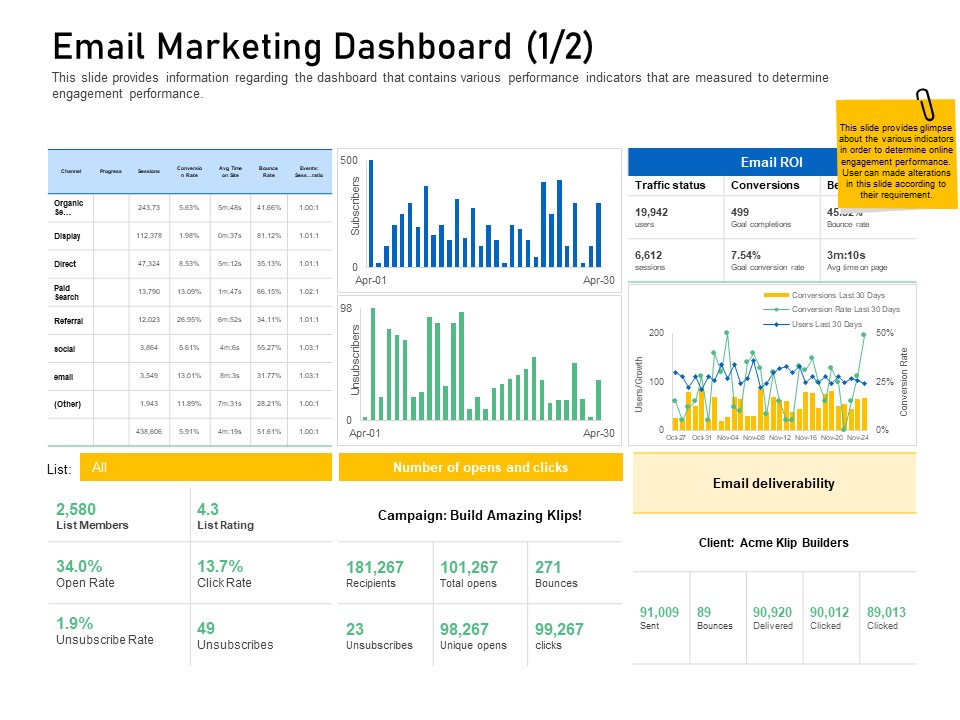Click the 89,013 Clicked metric

point(886,618)
